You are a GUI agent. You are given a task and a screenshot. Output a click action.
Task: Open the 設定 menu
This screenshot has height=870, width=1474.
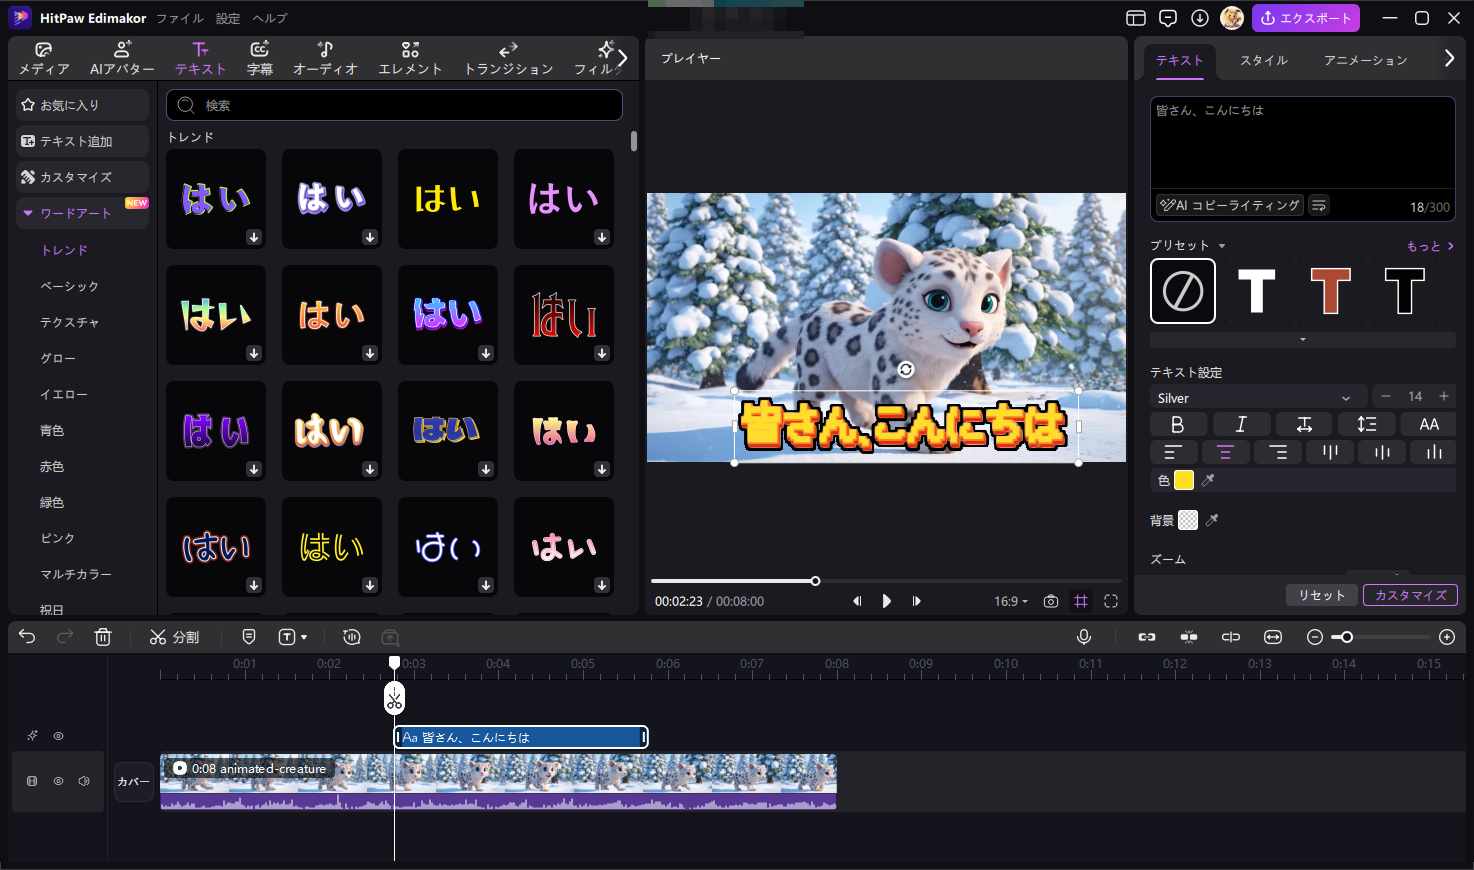point(228,18)
